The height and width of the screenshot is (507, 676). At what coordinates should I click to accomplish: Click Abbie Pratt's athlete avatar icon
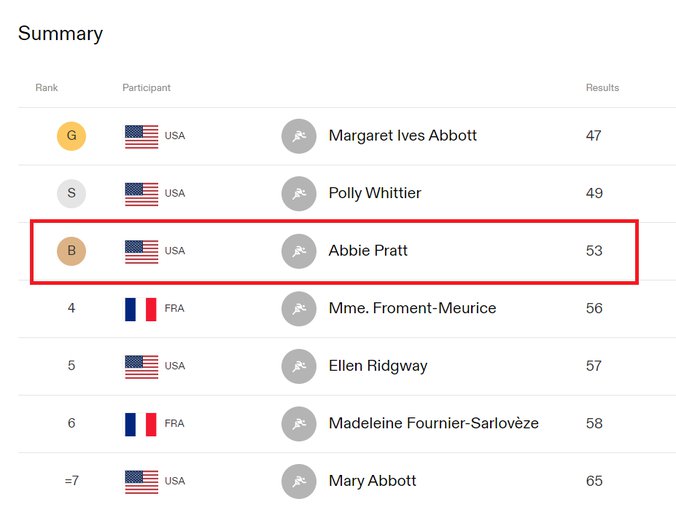[x=299, y=251]
